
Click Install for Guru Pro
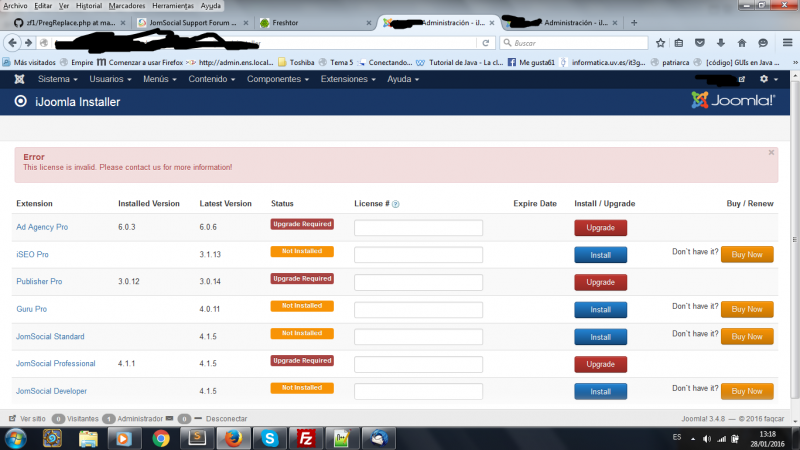(x=601, y=310)
